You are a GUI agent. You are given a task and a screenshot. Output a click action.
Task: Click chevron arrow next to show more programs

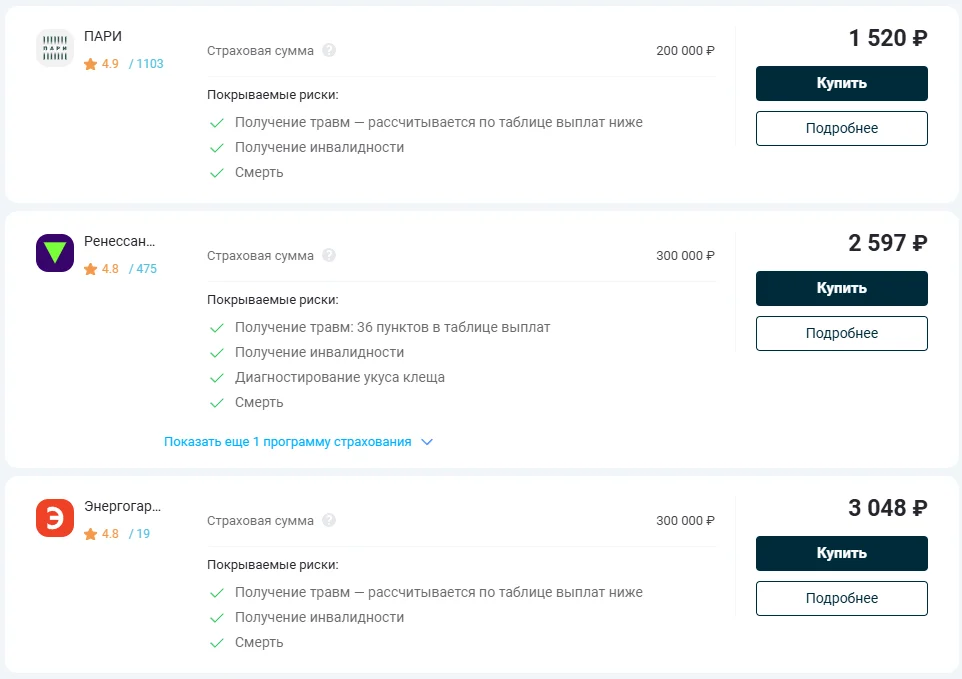point(427,442)
